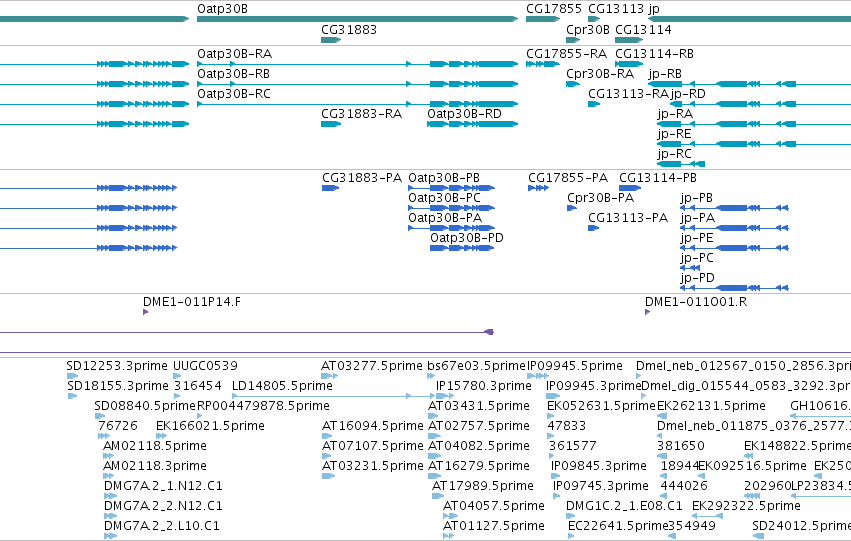Select CG13114-RB transcript label
This screenshot has height=541, width=851.
(x=654, y=54)
